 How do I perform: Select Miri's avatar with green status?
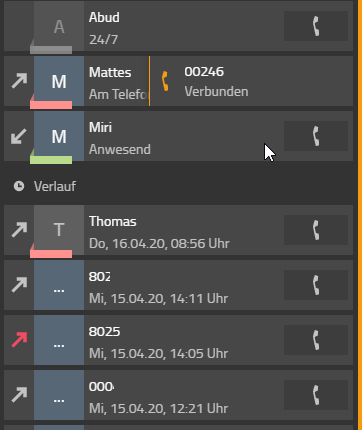(x=59, y=136)
